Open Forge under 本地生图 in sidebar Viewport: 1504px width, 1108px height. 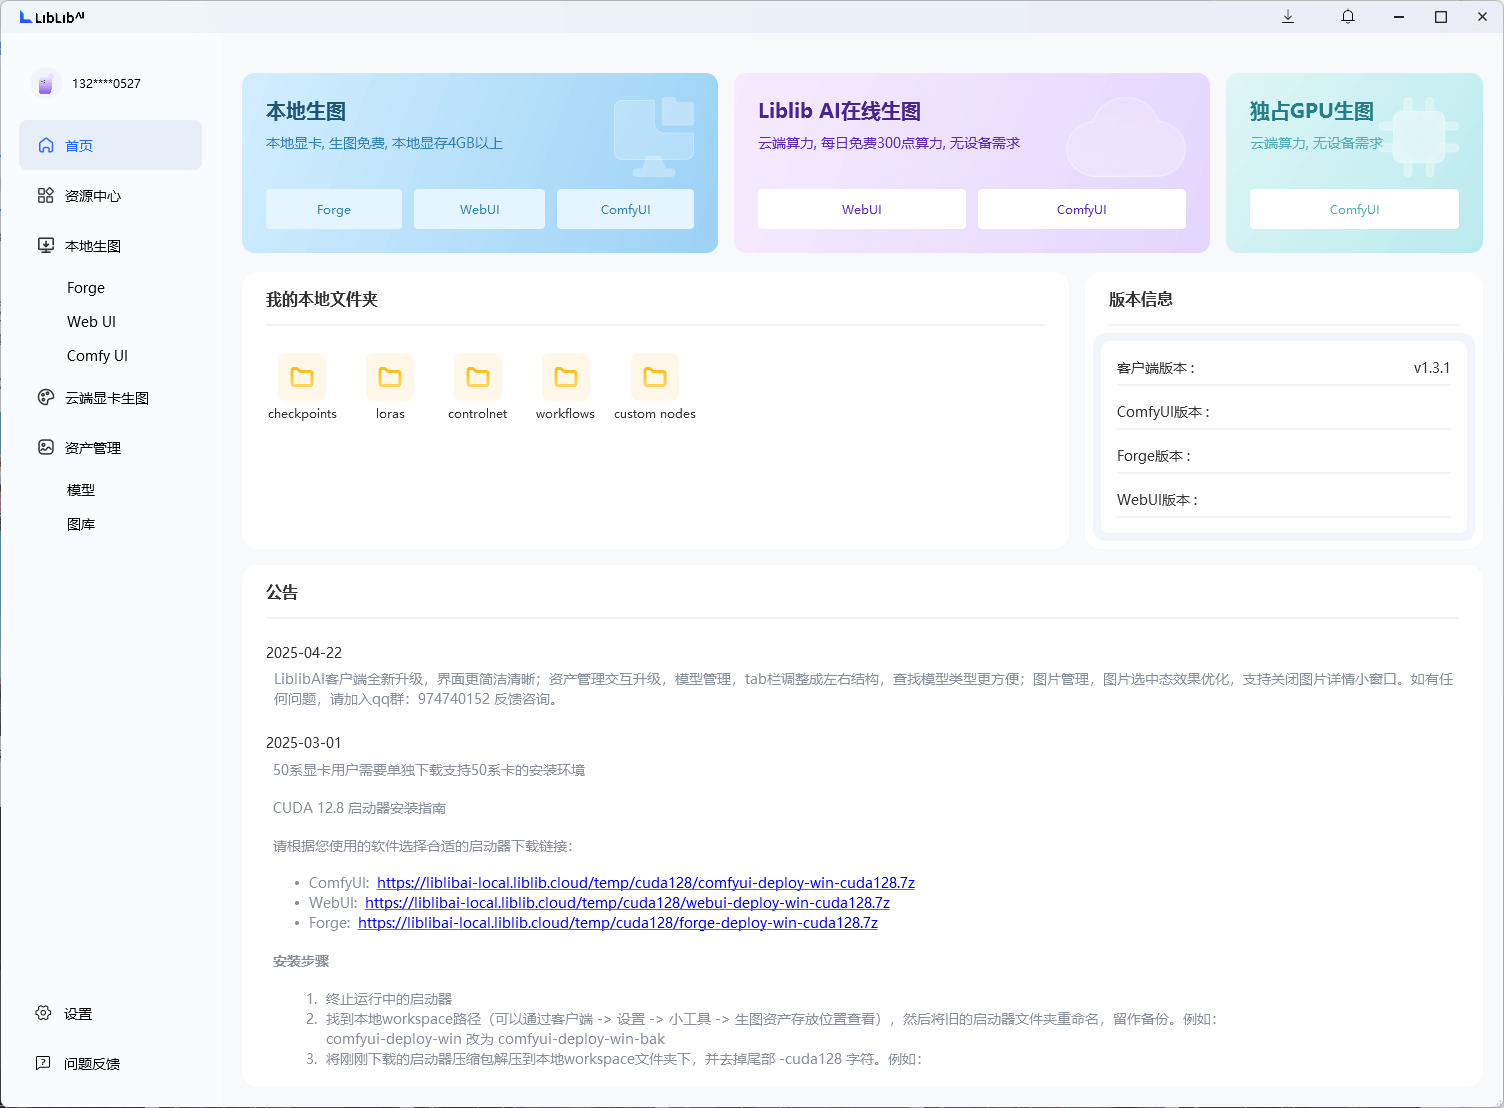(86, 288)
